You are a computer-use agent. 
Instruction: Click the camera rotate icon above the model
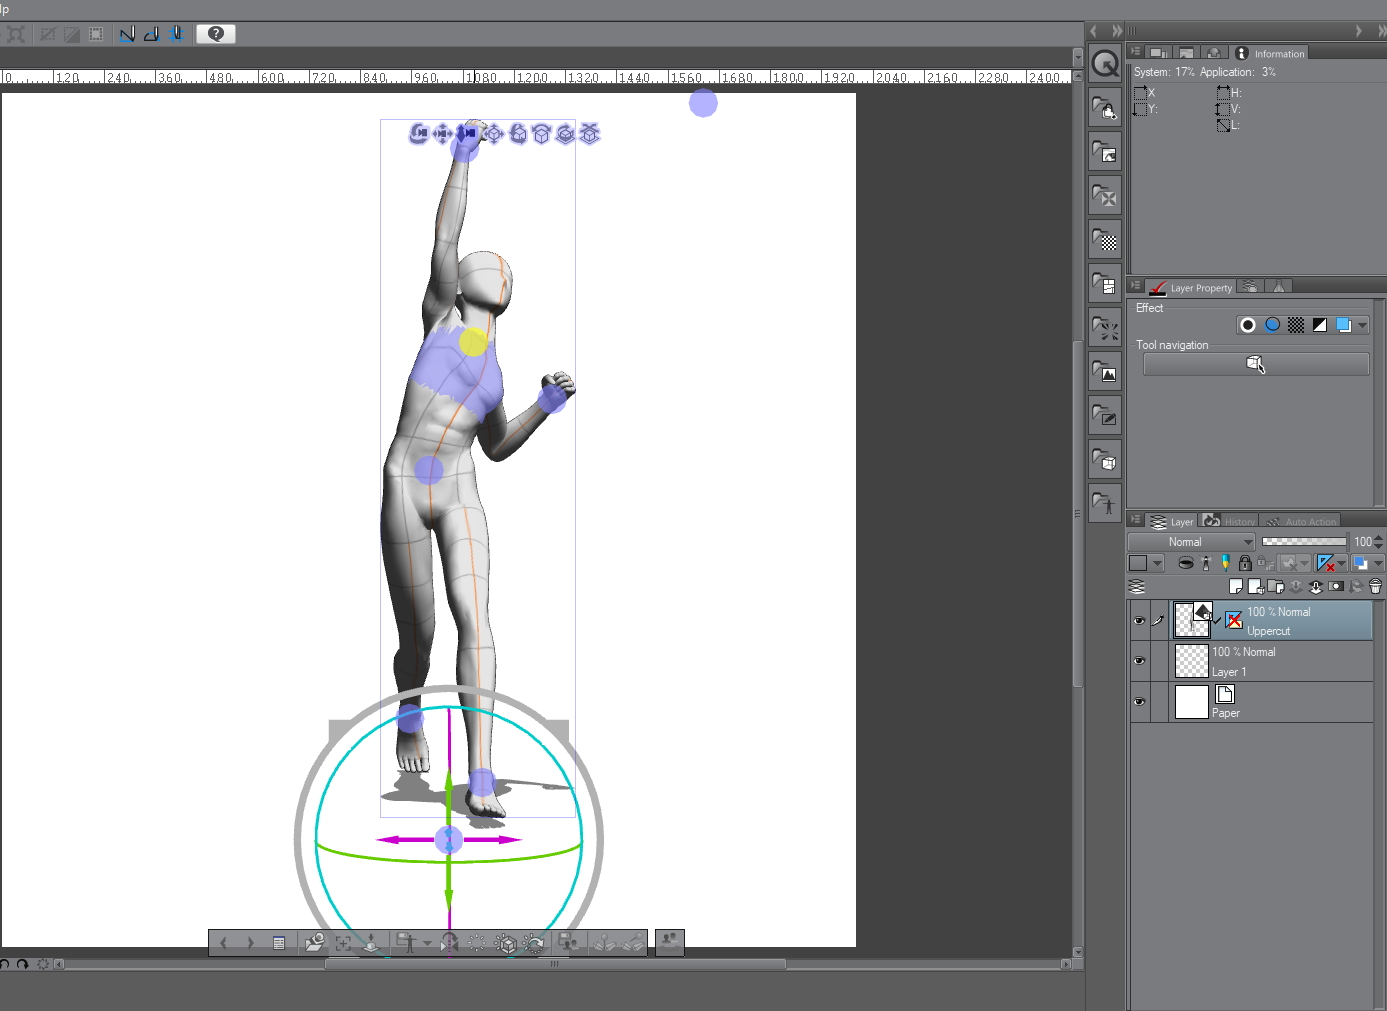[x=418, y=134]
